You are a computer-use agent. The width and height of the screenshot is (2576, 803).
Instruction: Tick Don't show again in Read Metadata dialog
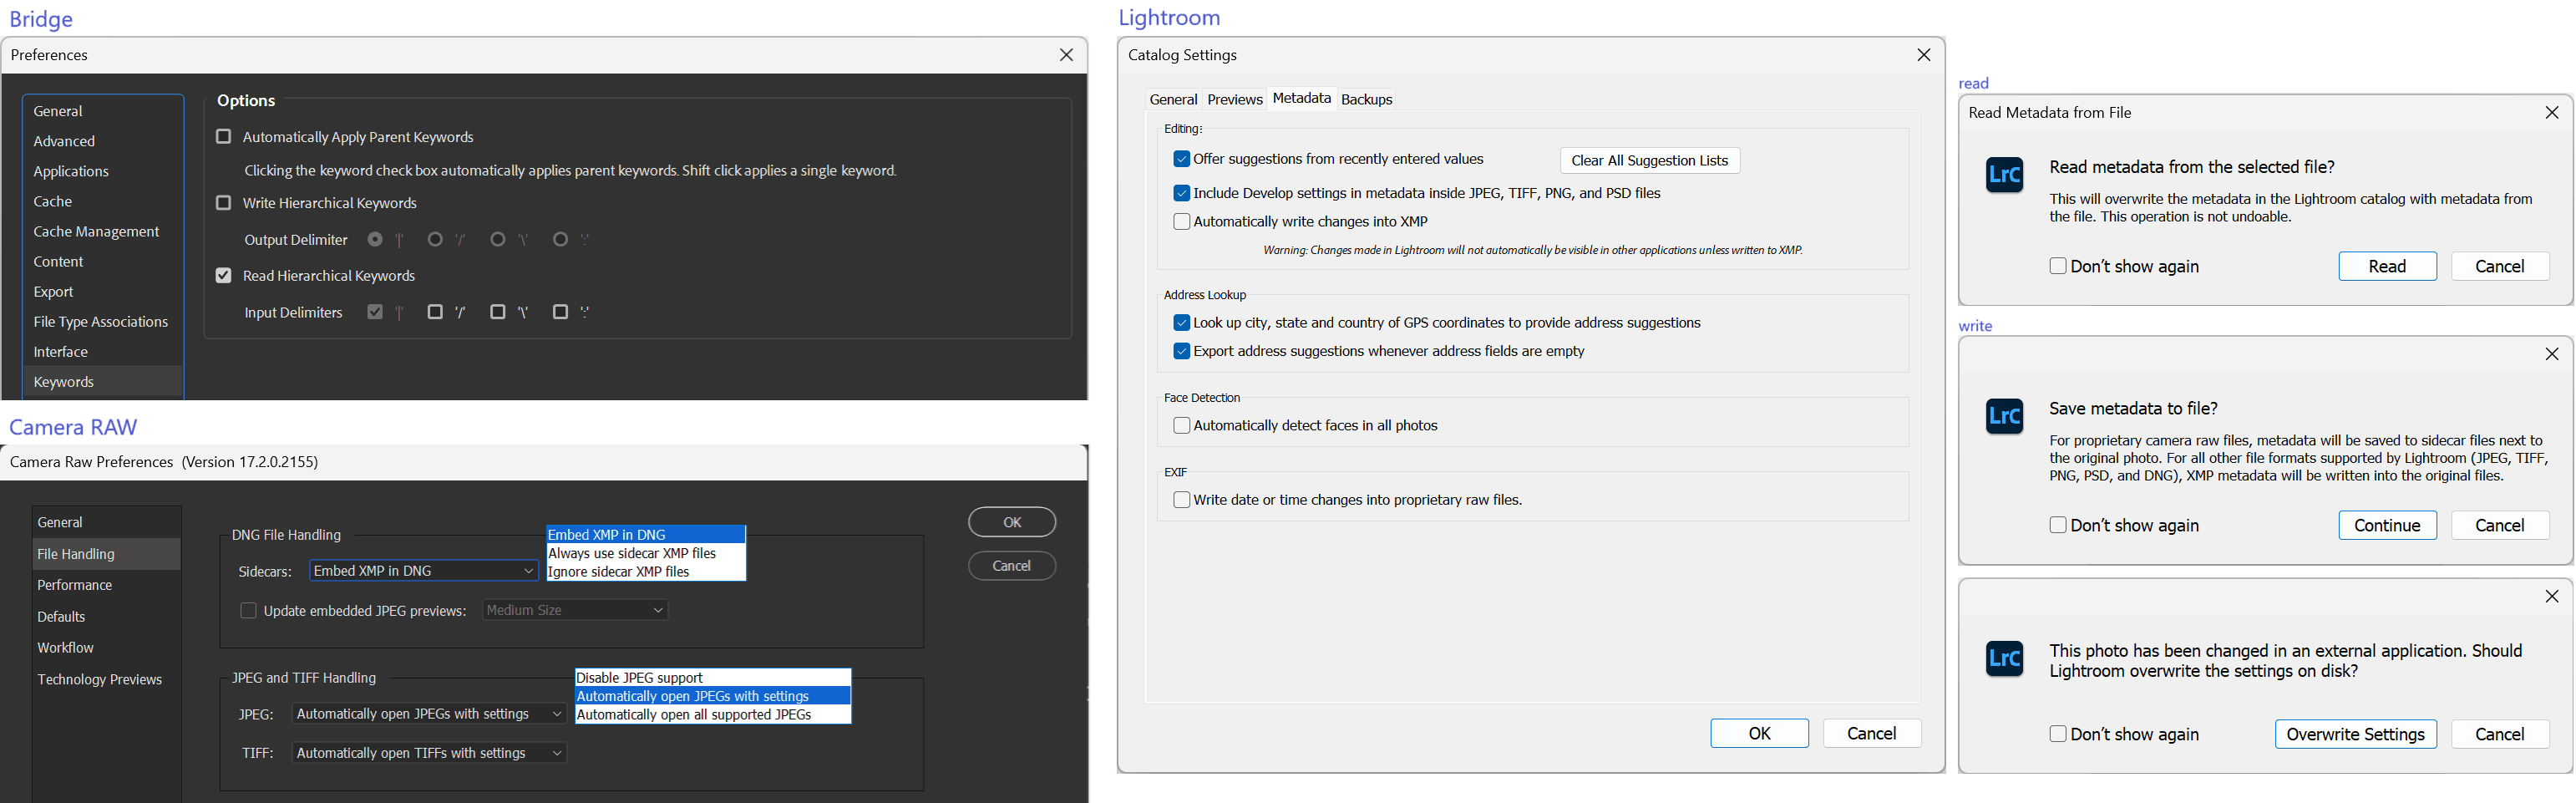click(x=2058, y=266)
